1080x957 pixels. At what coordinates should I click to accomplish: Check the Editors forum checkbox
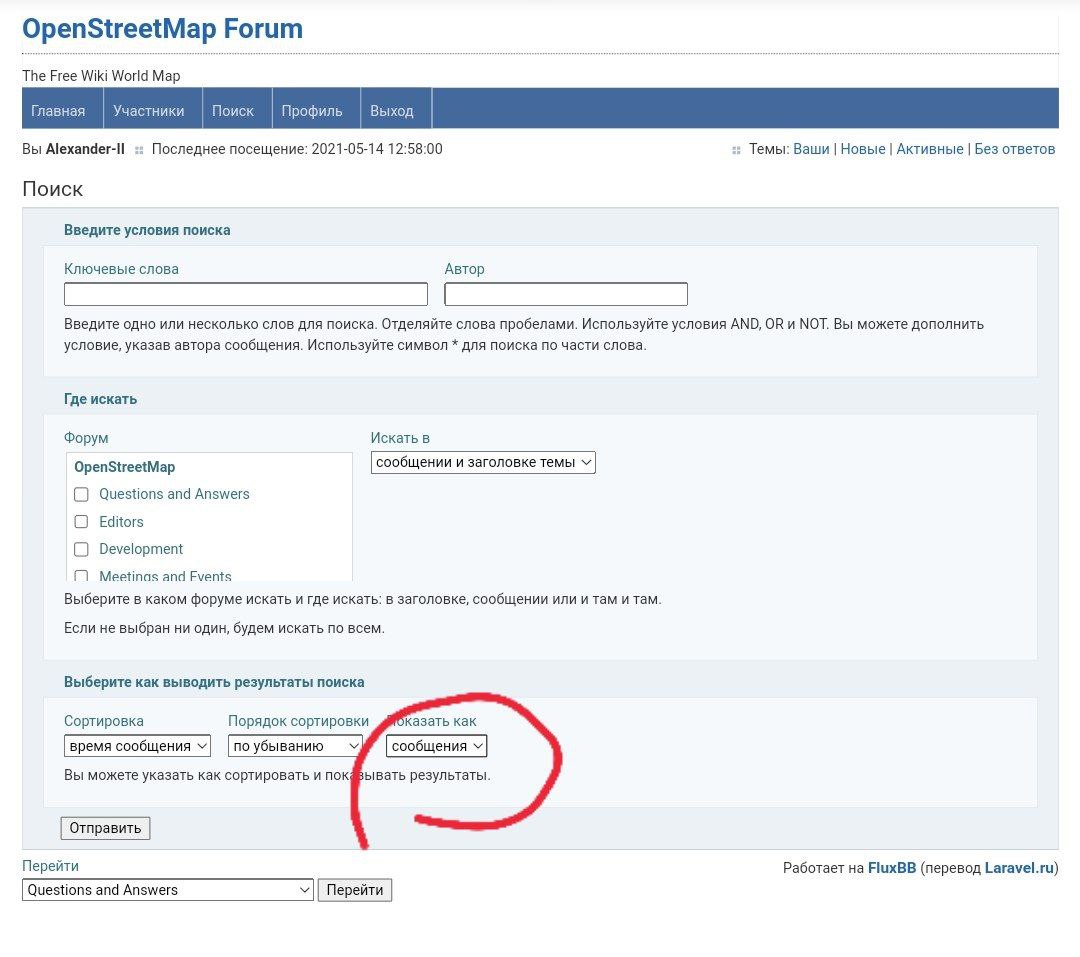pyautogui.click(x=81, y=522)
